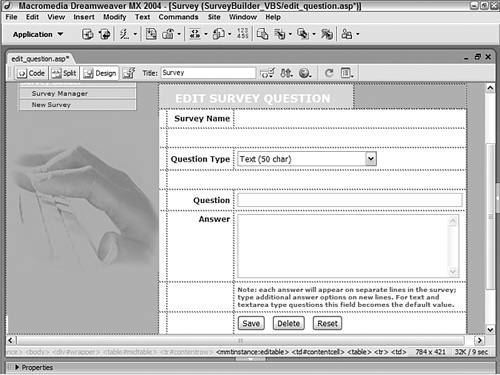The width and height of the screenshot is (500, 375).
Task: Open the Text menu
Action: click(x=142, y=17)
